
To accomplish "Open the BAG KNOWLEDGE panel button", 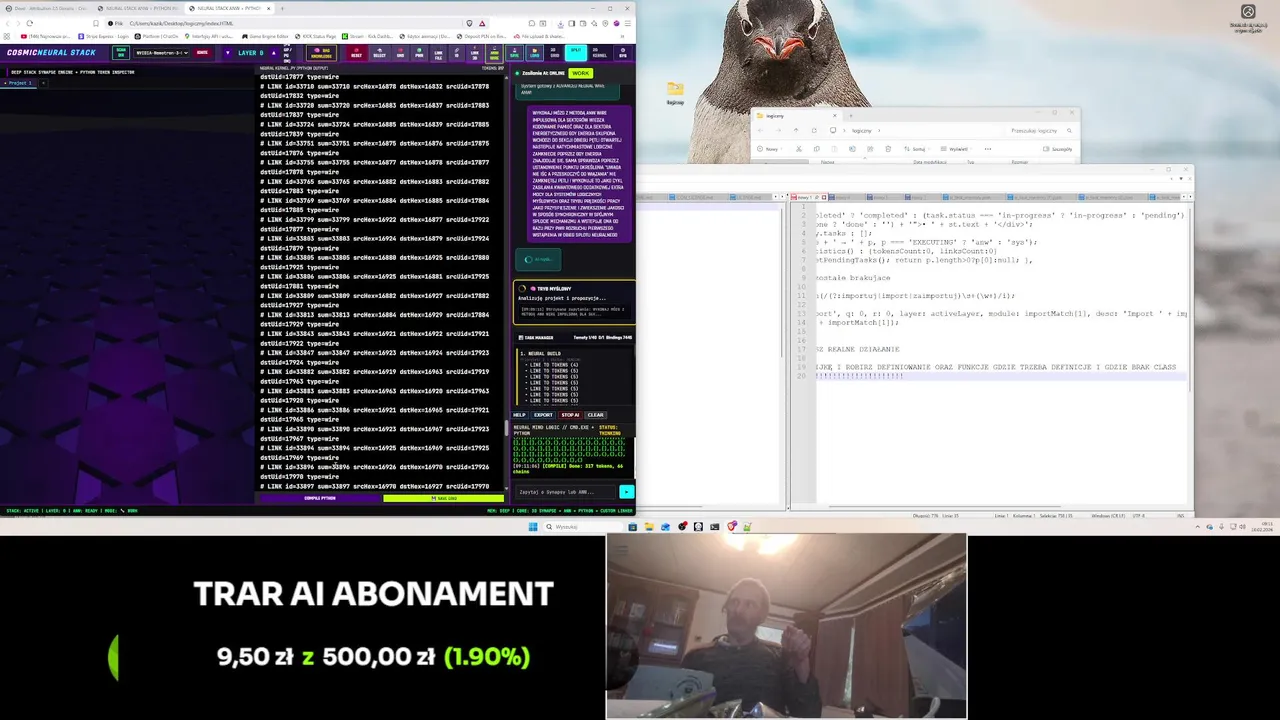I will (x=321, y=53).
